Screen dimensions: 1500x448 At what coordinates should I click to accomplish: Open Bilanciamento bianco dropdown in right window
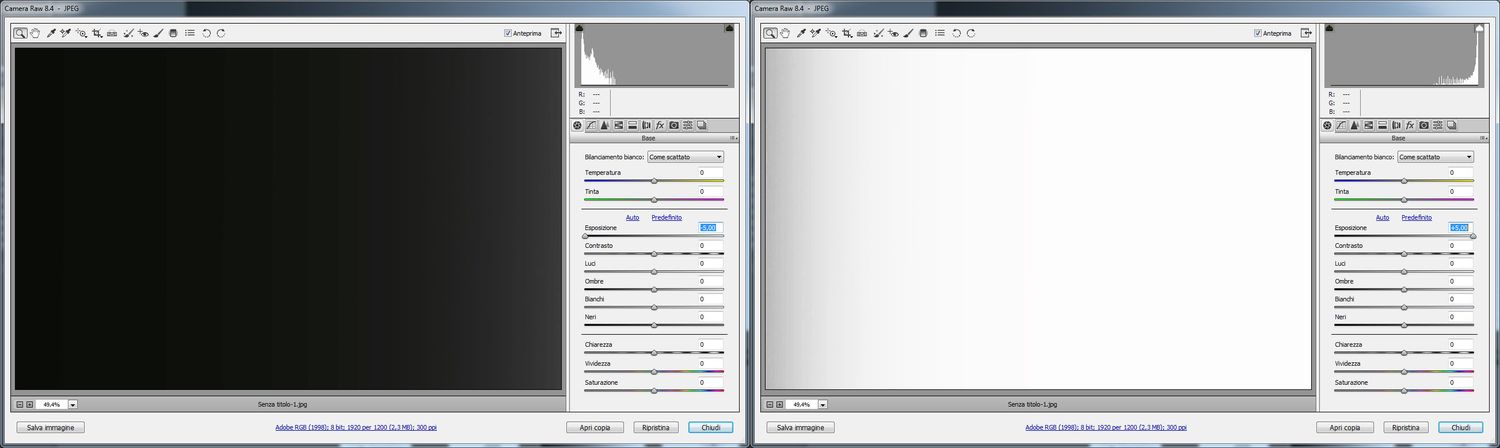point(1435,157)
